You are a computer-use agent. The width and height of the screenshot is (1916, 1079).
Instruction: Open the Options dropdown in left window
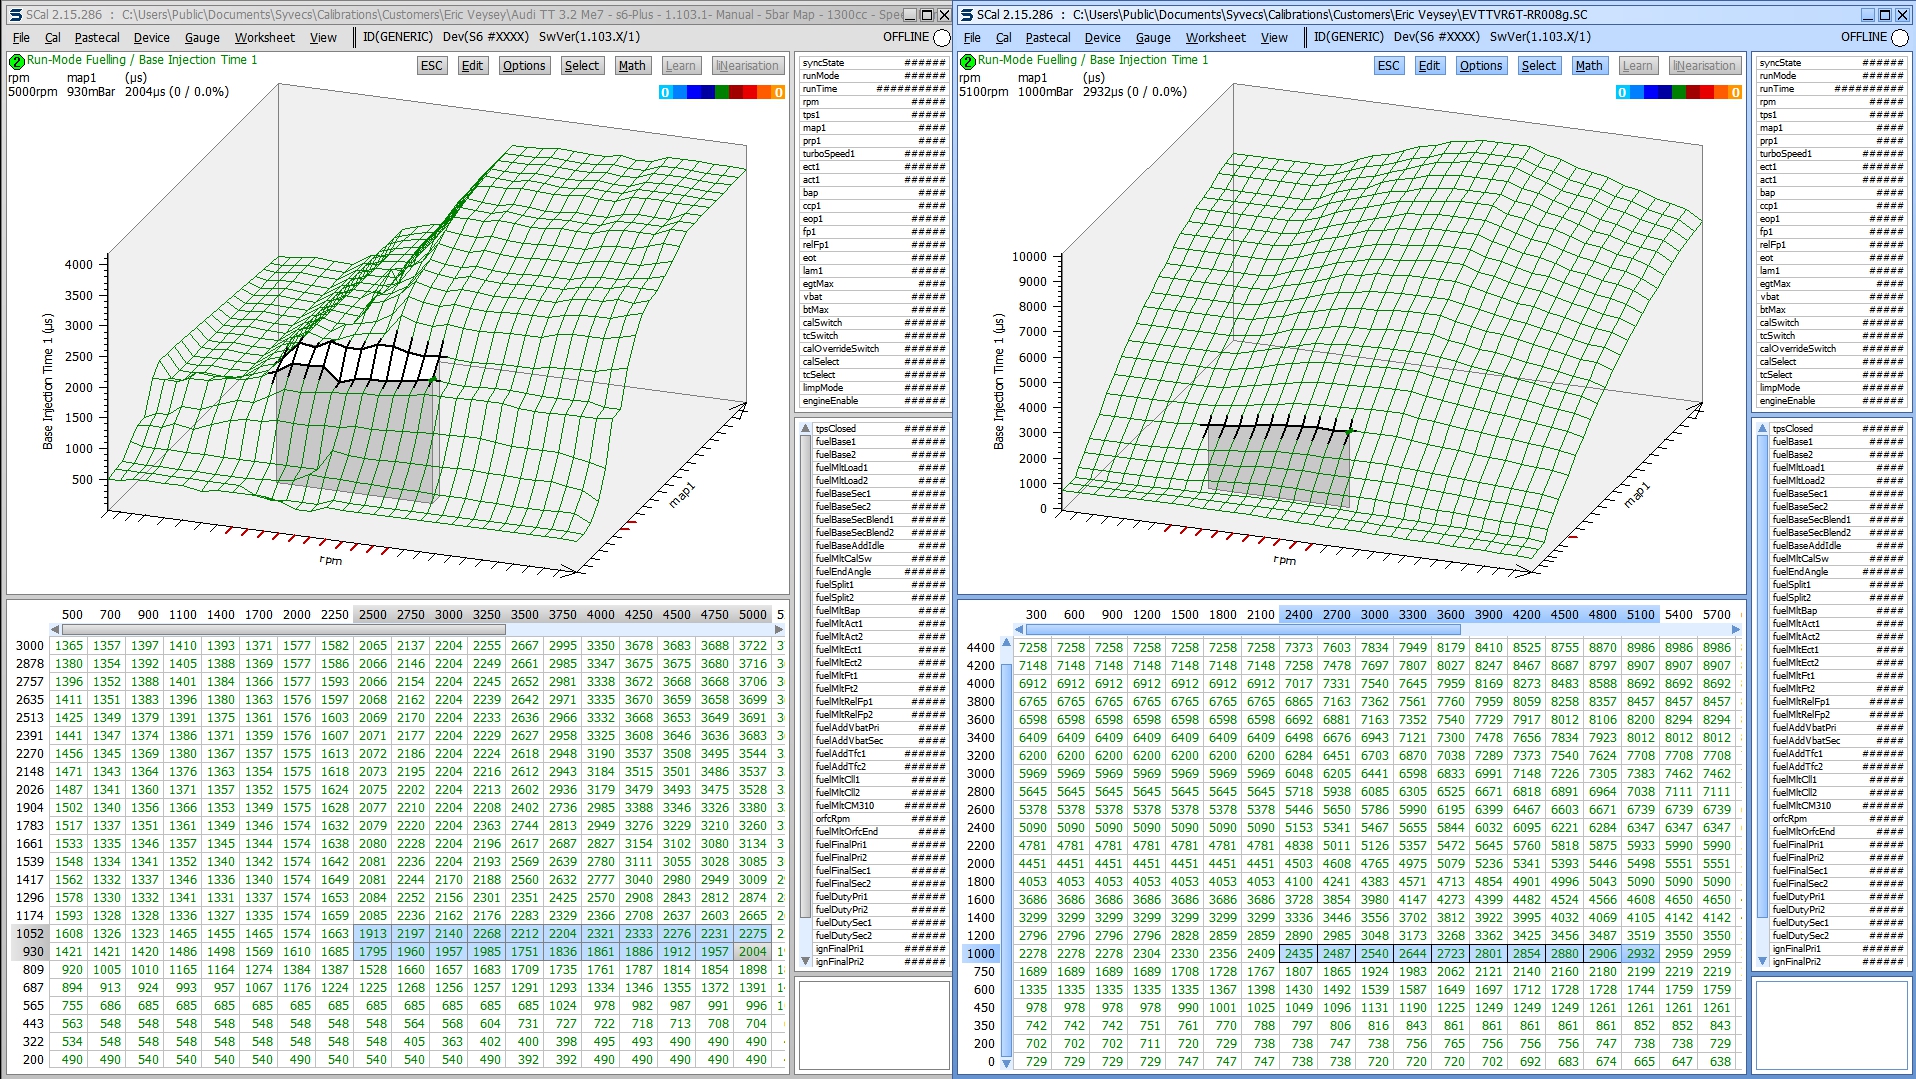pos(524,66)
